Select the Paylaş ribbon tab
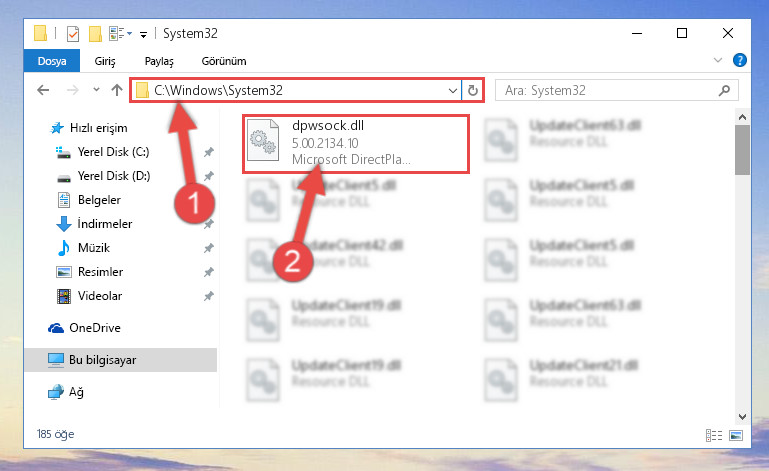 [x=159, y=61]
